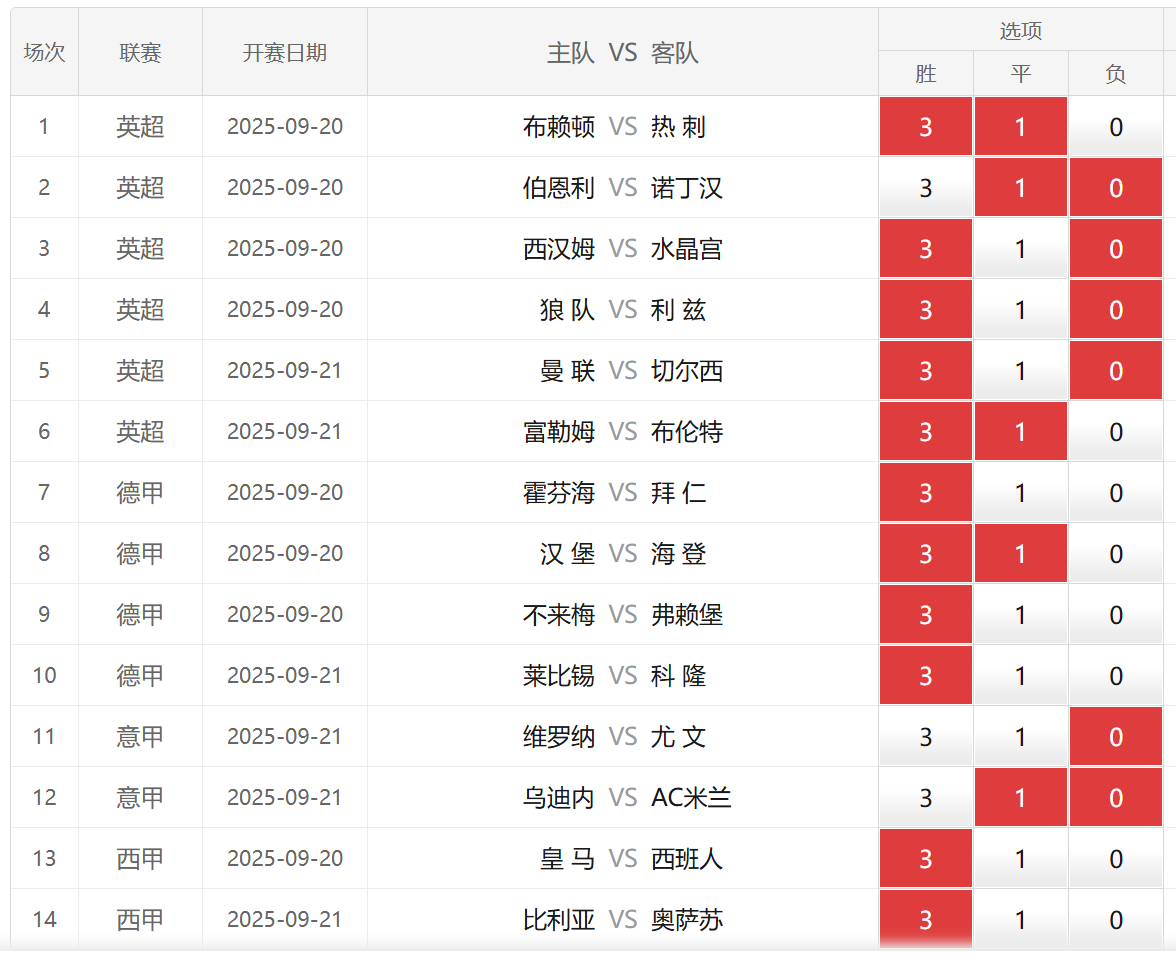Deselect win option for 布赖顿 VS 热刺

pos(925,127)
